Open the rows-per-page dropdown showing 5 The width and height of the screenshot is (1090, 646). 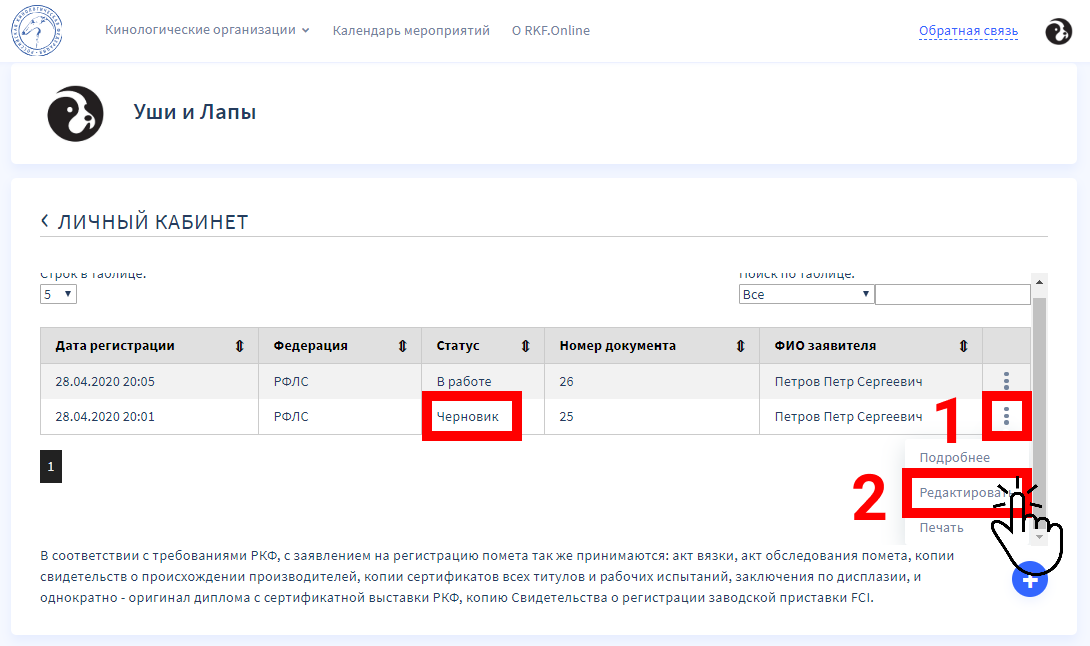[58, 294]
